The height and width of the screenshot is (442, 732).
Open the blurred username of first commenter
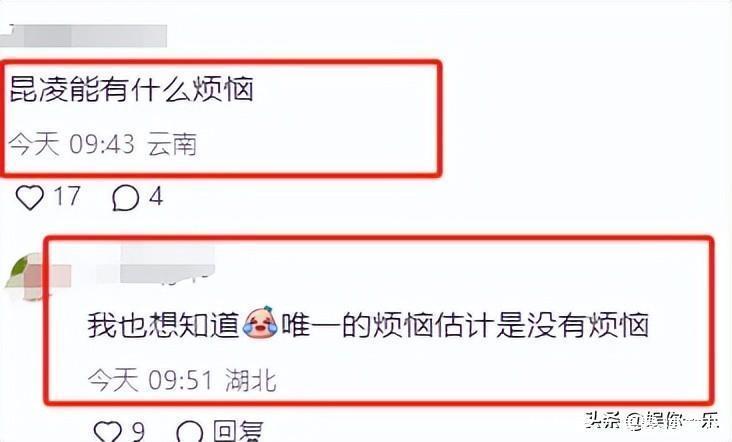pos(84,36)
